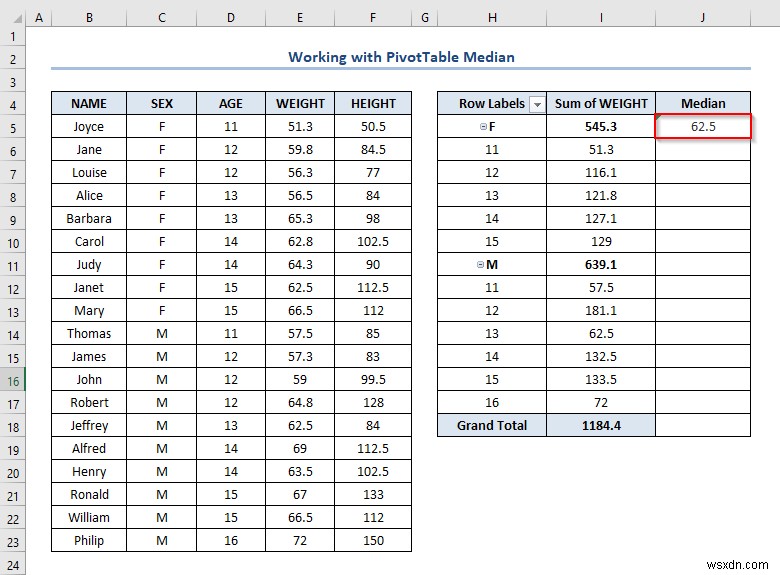Select the Median header cell
The width and height of the screenshot is (780, 575).
click(x=703, y=103)
